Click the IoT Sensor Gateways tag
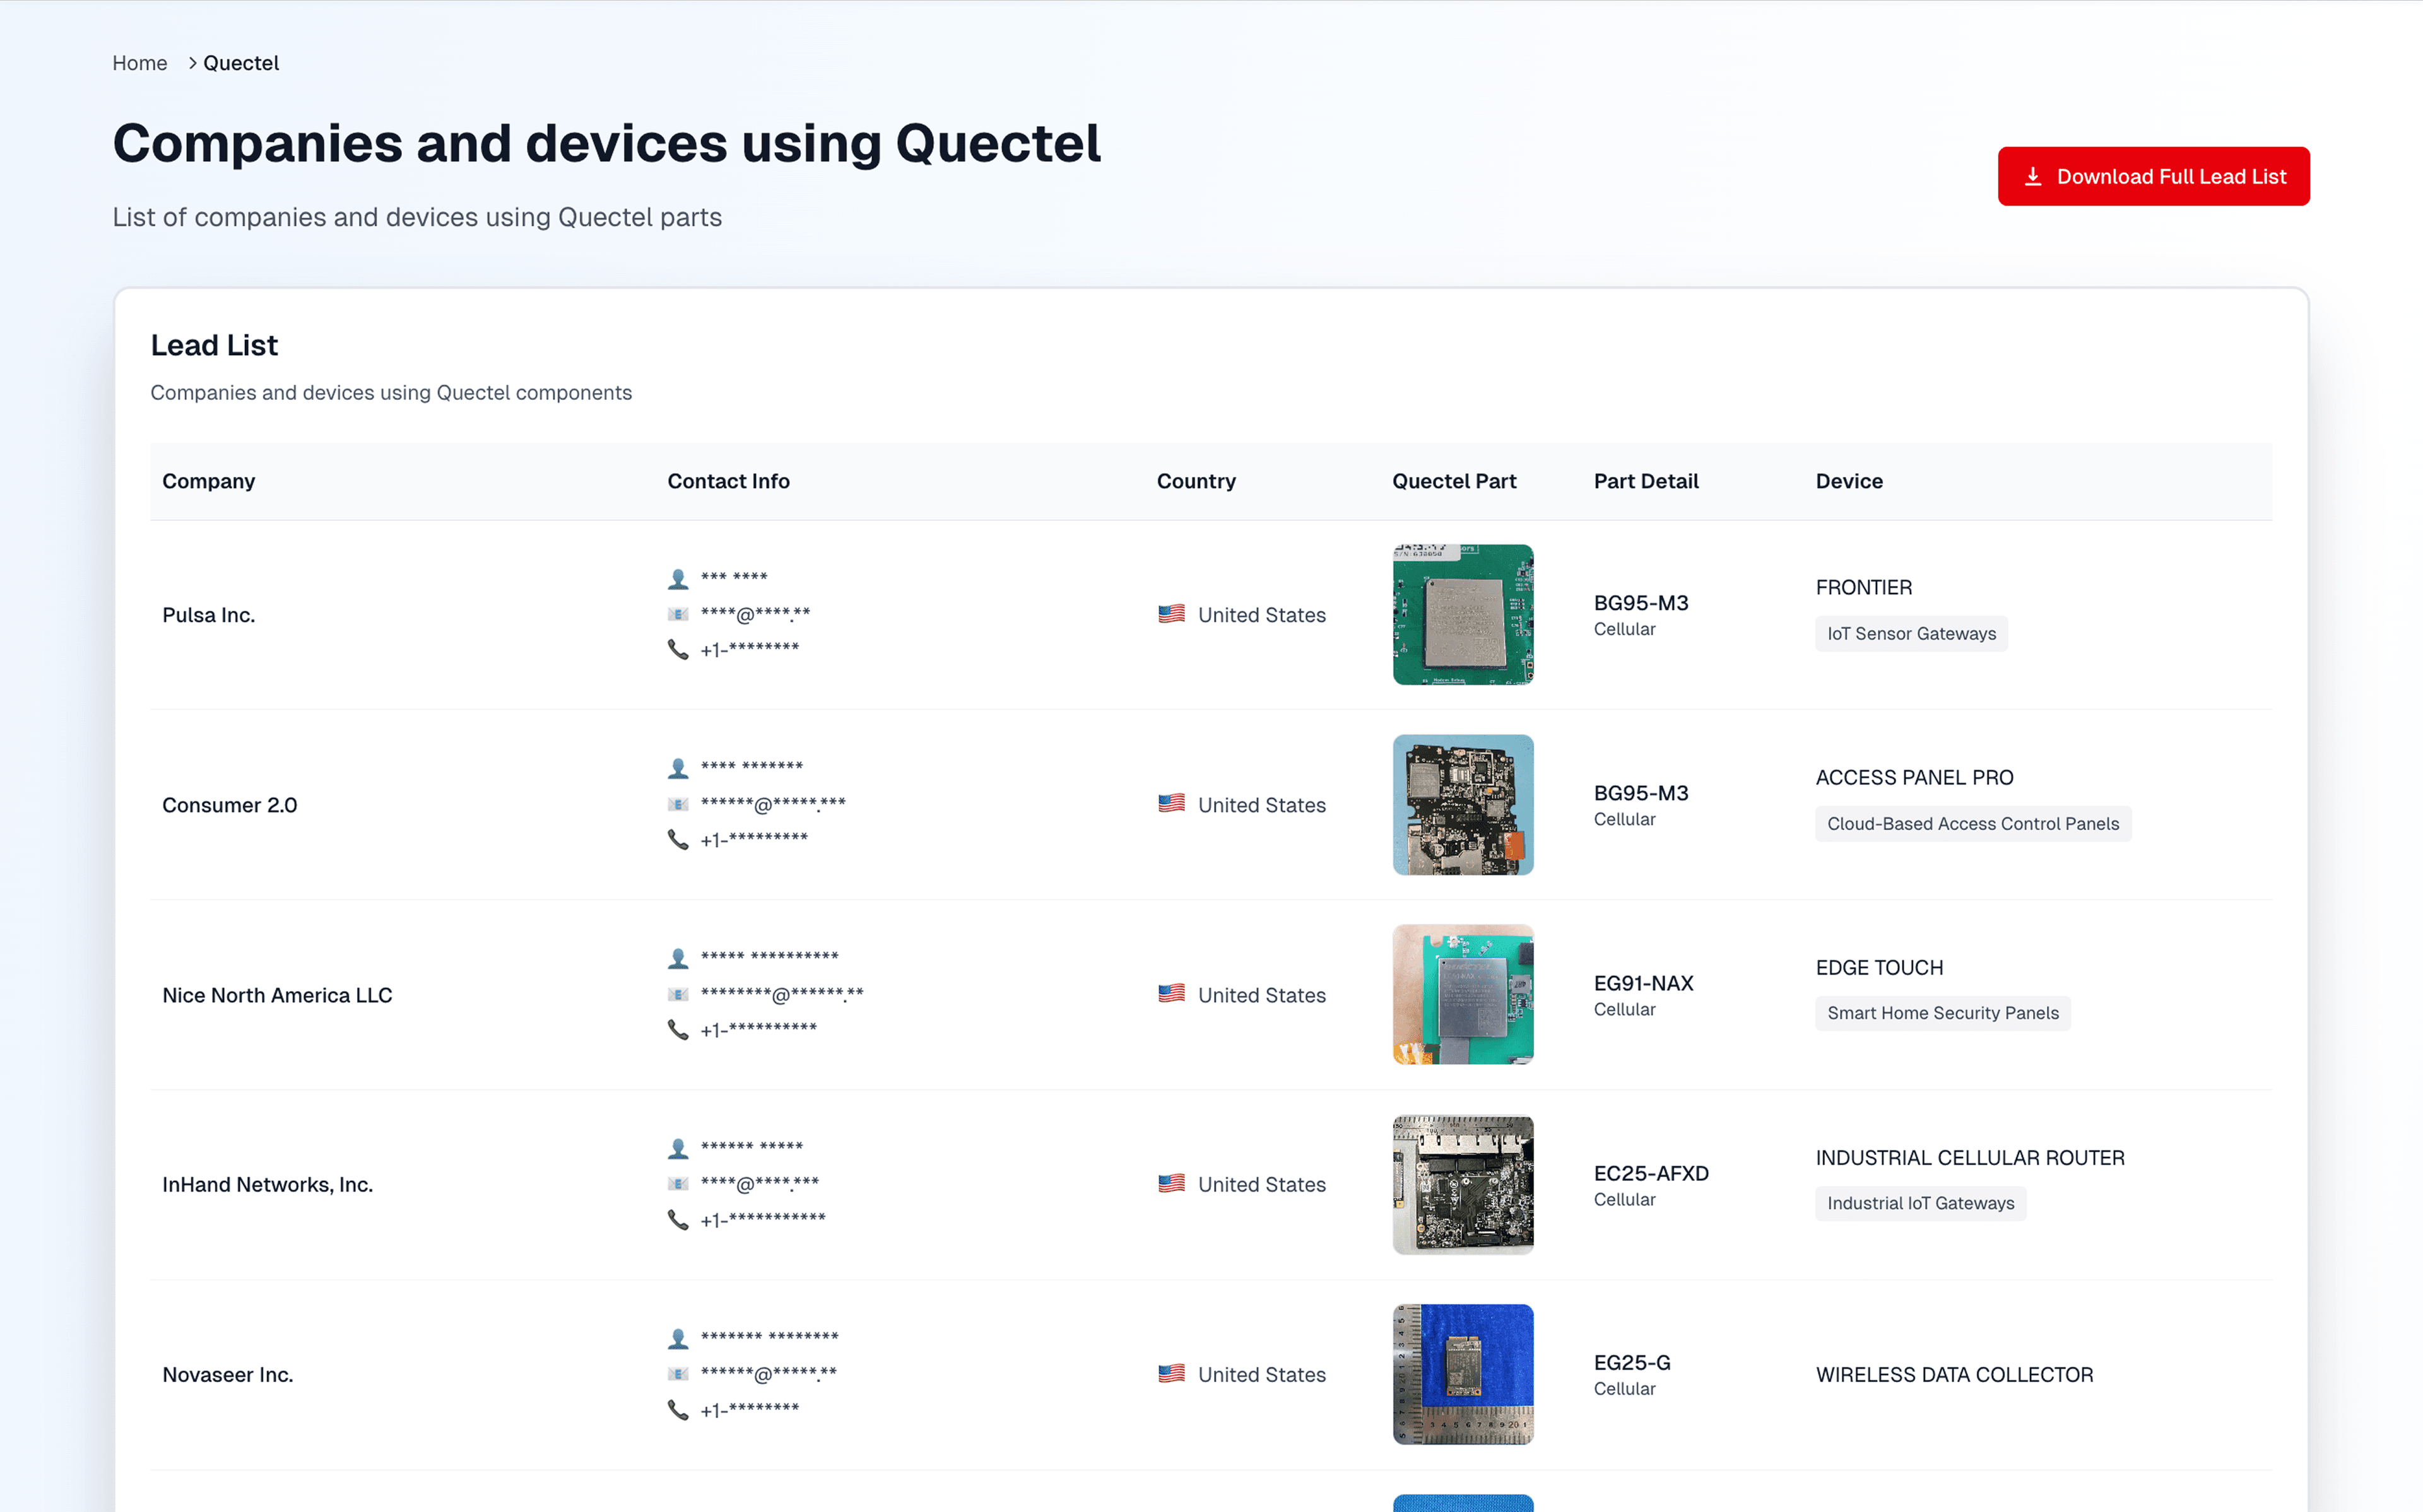This screenshot has width=2423, height=1512. 1911,634
